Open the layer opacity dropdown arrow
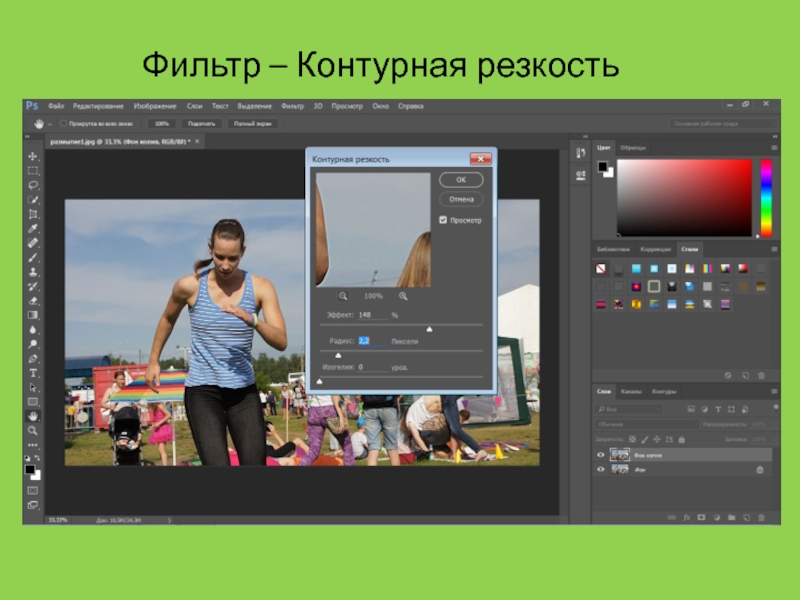This screenshot has width=800, height=600. (x=776, y=424)
